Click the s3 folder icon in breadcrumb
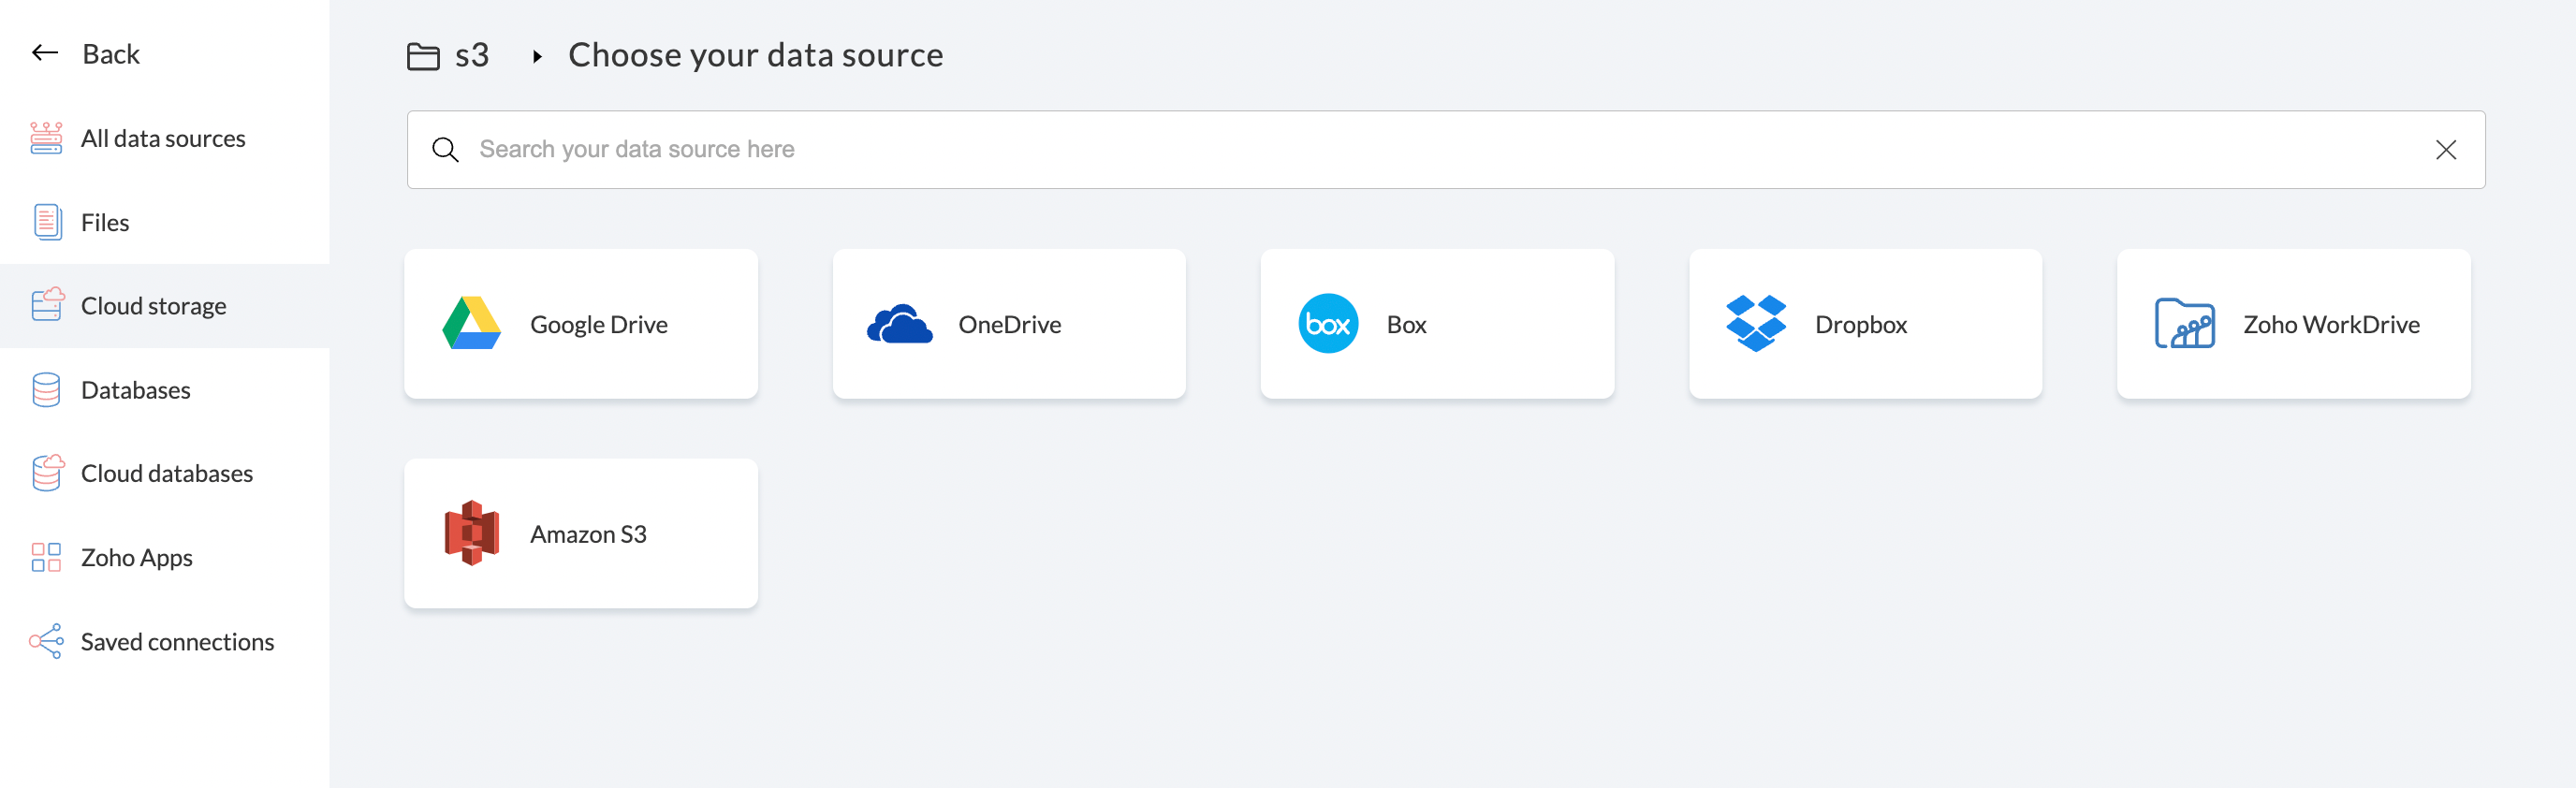The image size is (2576, 788). tap(423, 56)
